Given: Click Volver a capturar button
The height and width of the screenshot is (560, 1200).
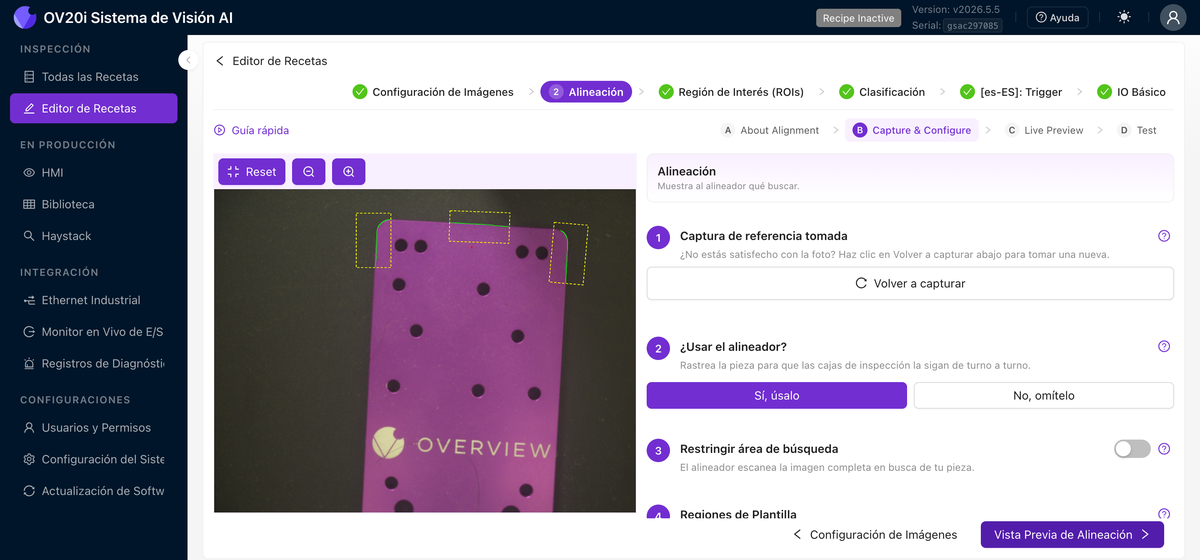Looking at the screenshot, I should tap(910, 283).
